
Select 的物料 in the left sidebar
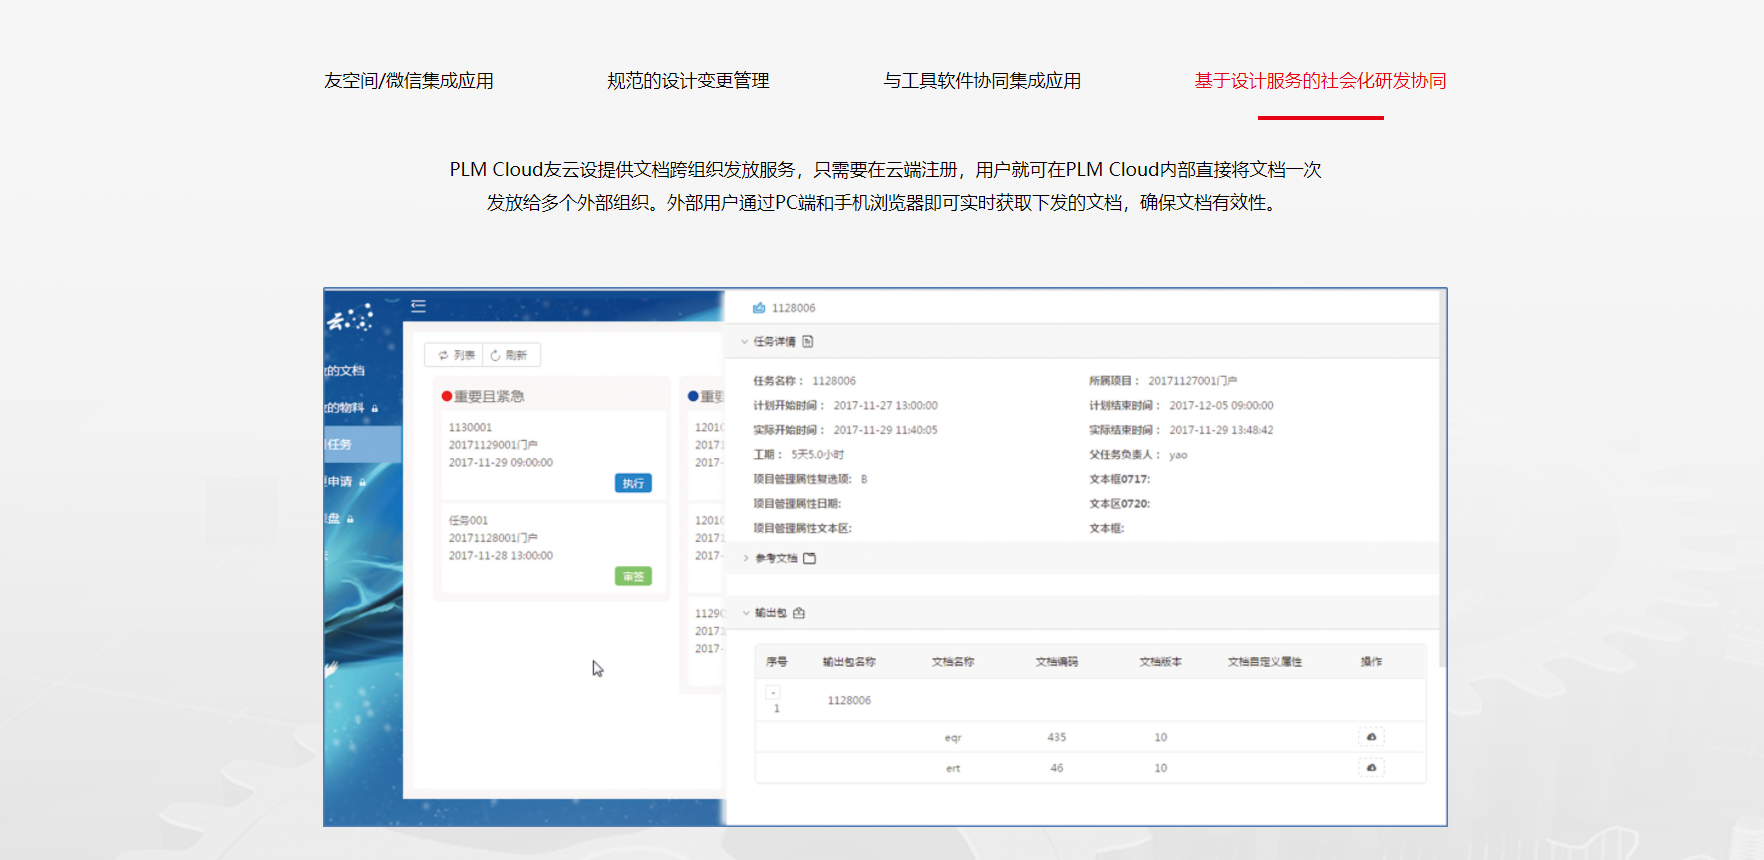tap(344, 408)
